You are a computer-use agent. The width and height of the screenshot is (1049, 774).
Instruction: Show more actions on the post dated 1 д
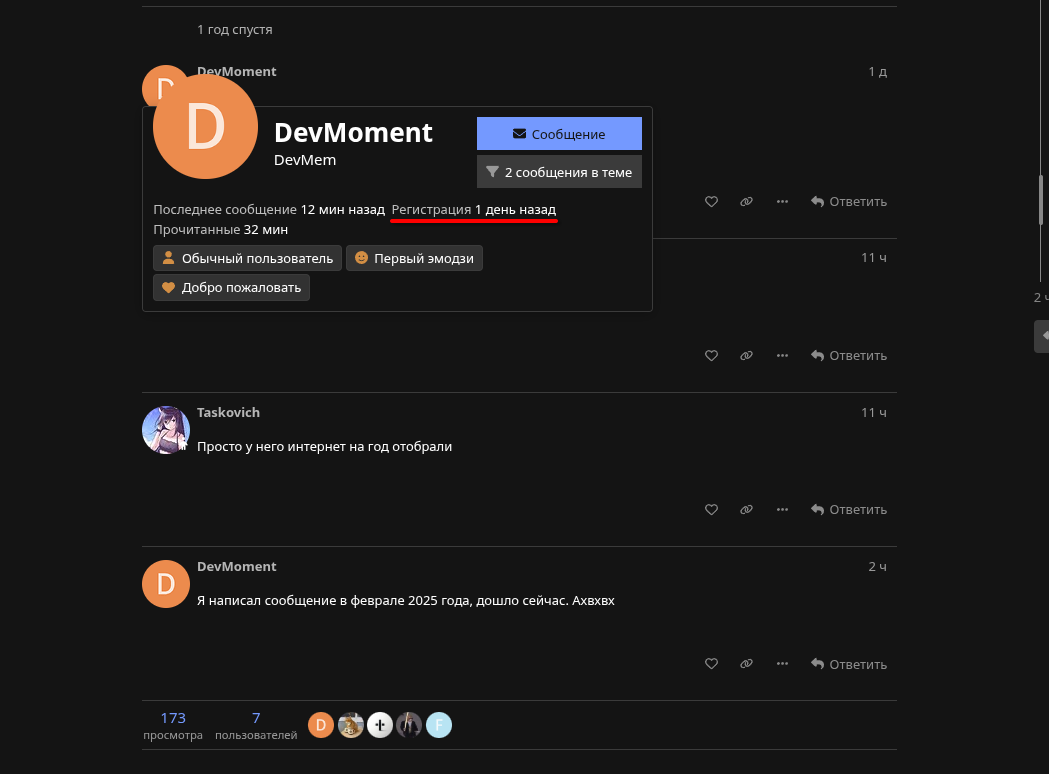coord(782,201)
